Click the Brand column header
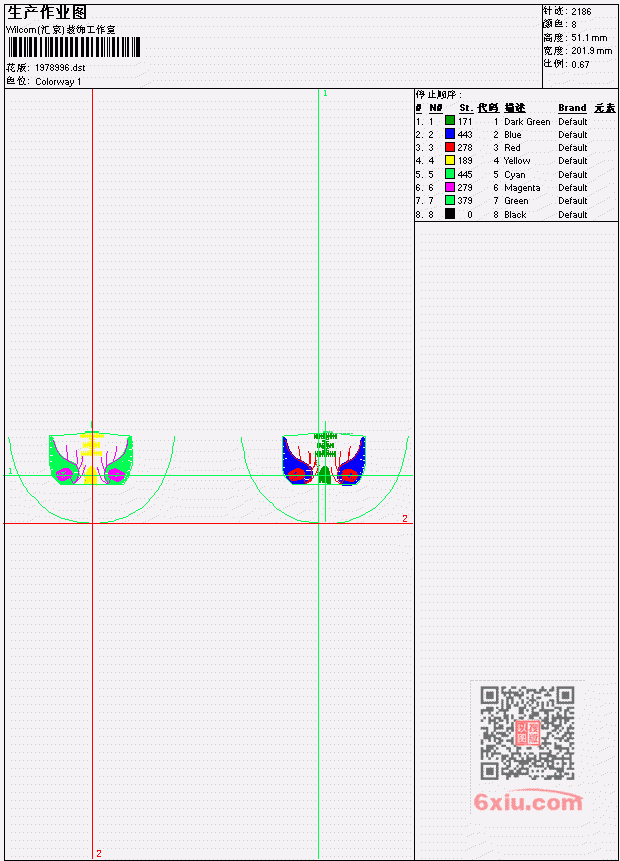 (x=572, y=108)
